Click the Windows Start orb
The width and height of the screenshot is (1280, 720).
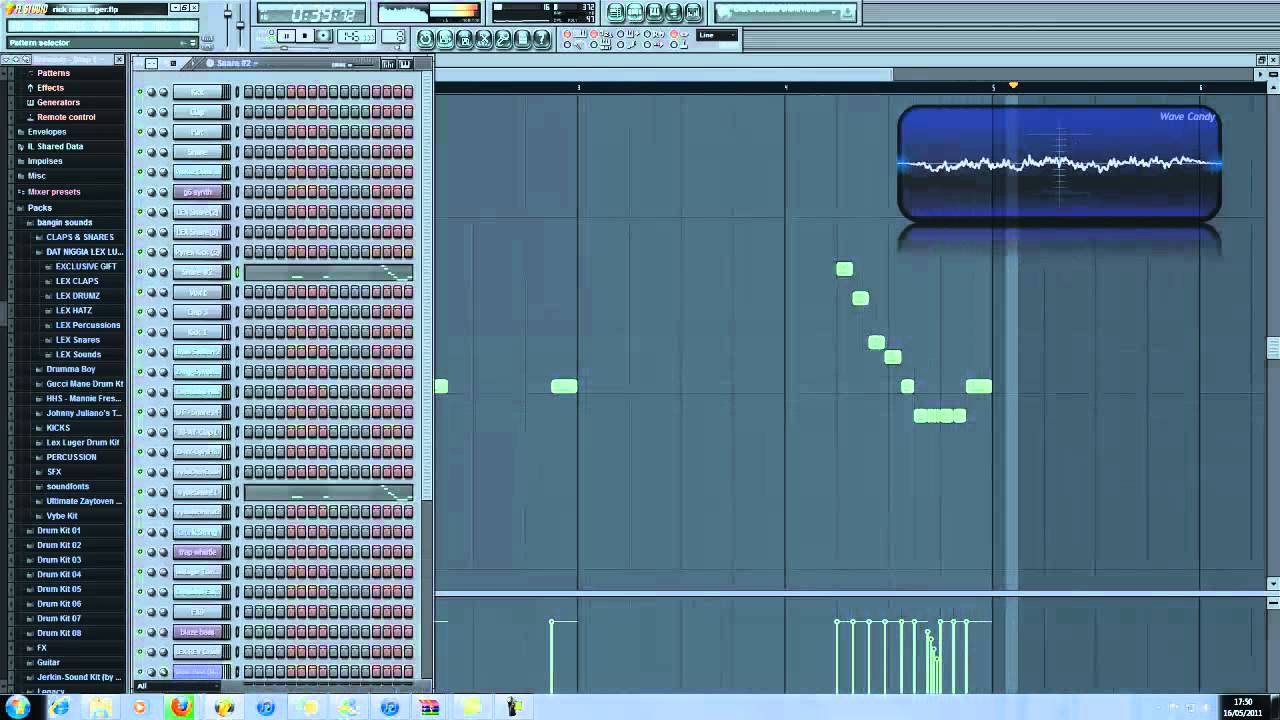coord(17,707)
